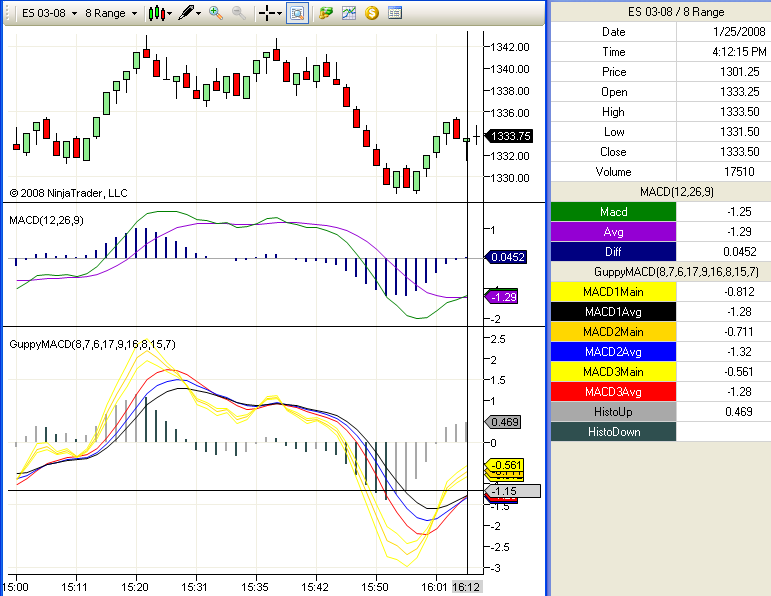771x596 pixels.
Task: Click the gold dollar coin icon
Action: [372, 13]
